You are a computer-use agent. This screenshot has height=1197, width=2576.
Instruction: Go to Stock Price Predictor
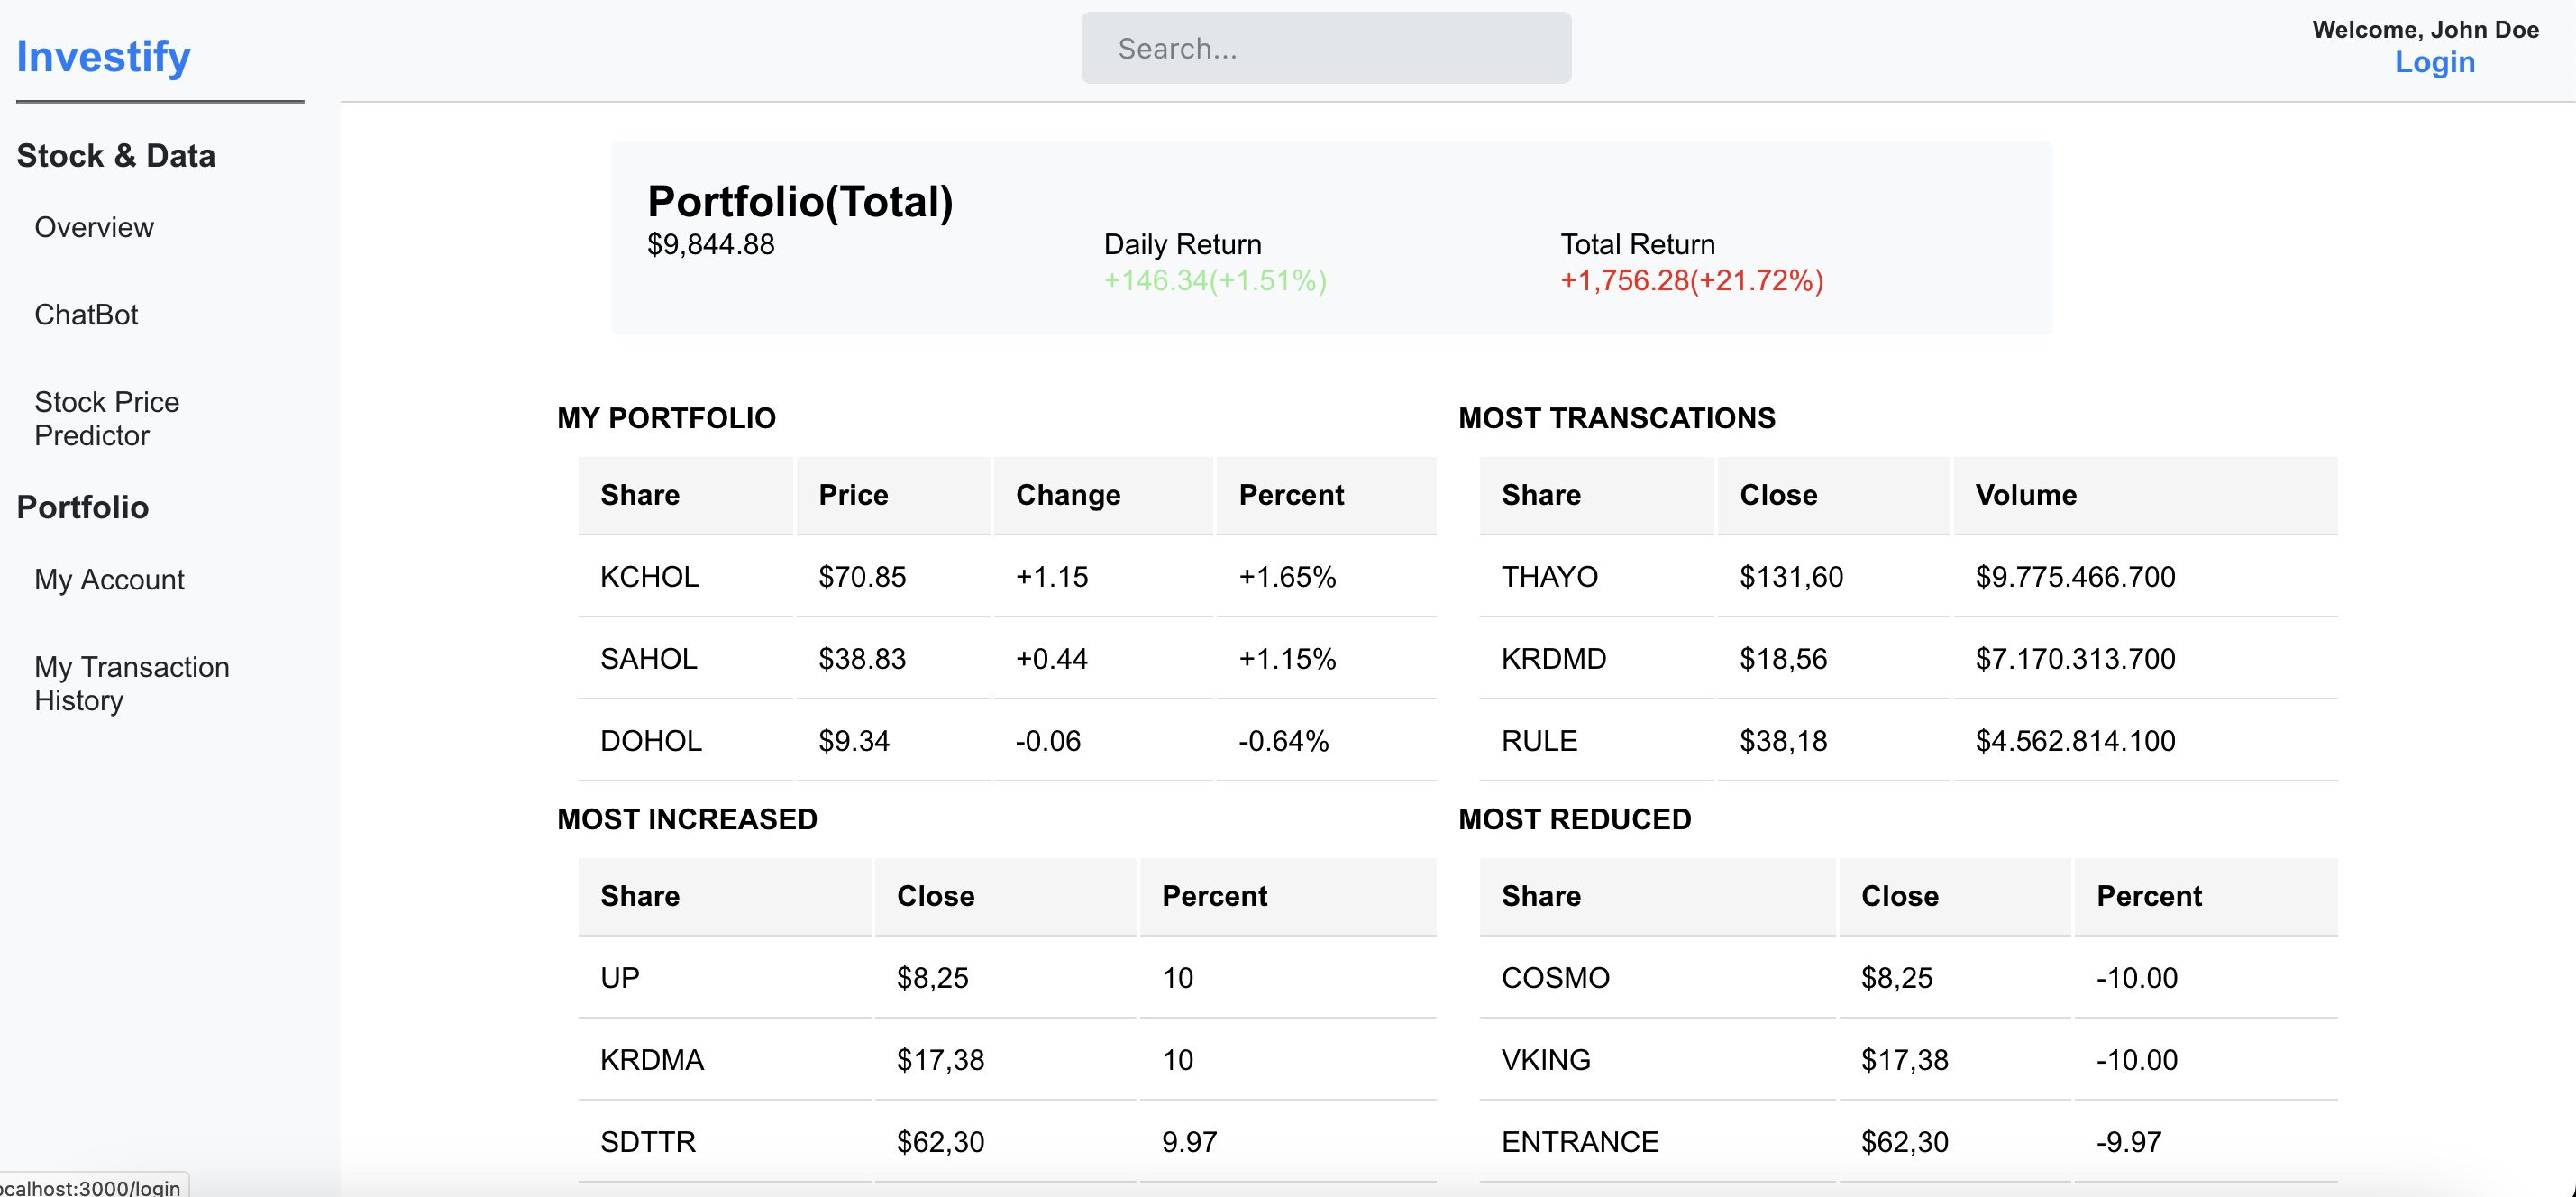click(x=107, y=418)
